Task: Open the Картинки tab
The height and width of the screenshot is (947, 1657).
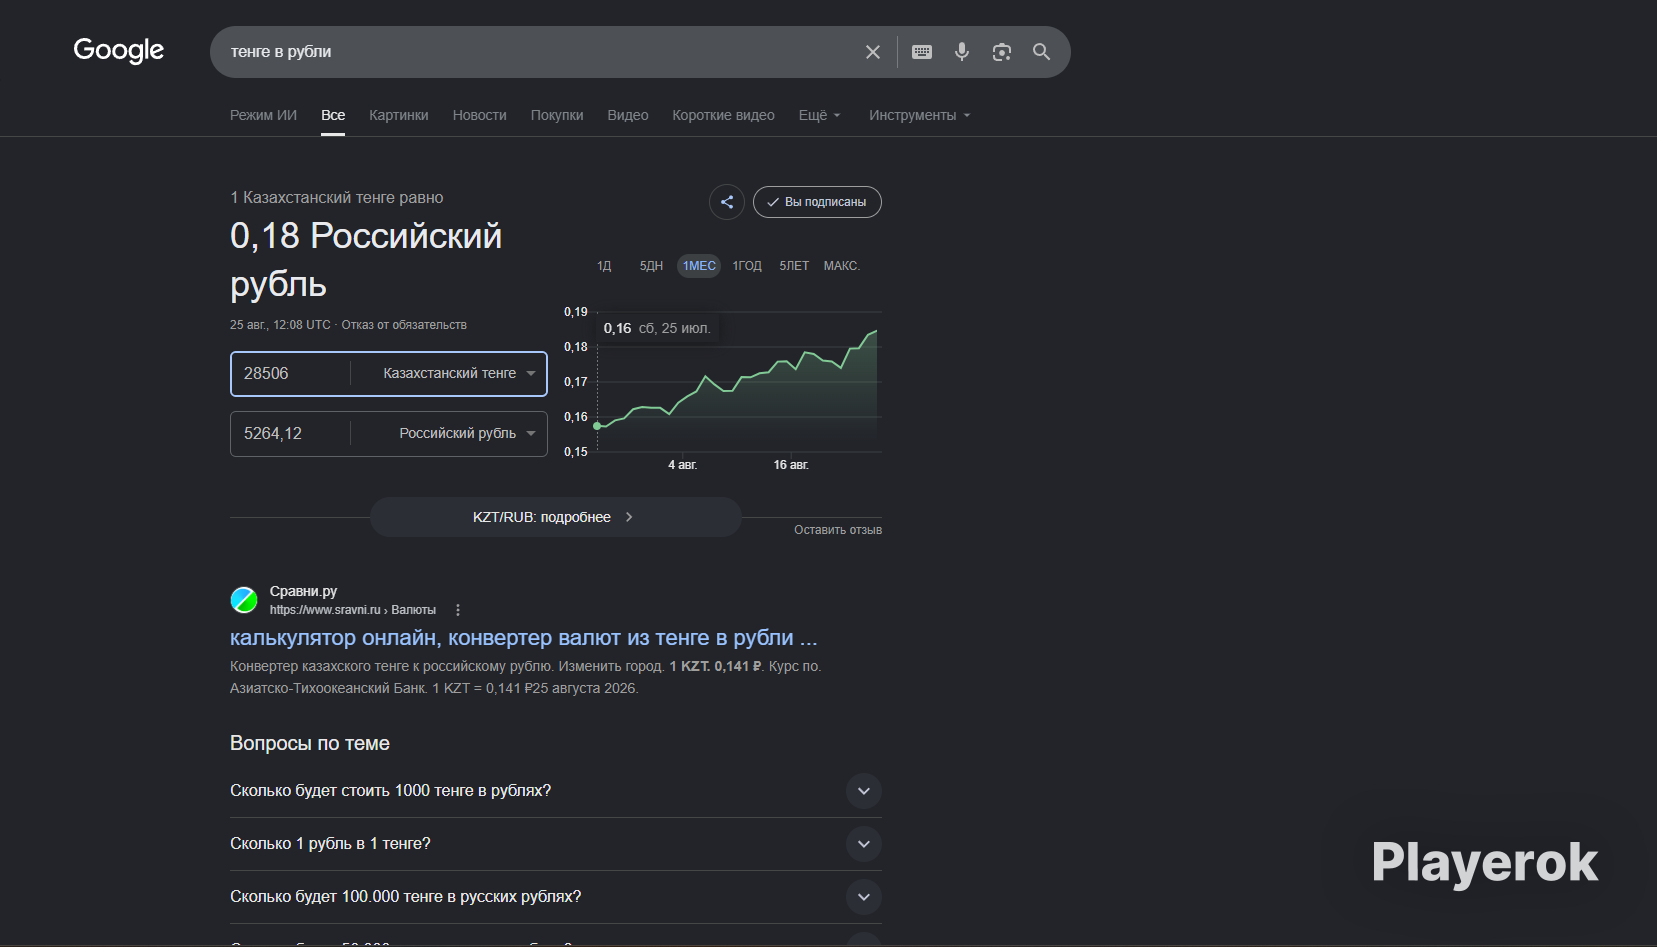Action: click(399, 115)
